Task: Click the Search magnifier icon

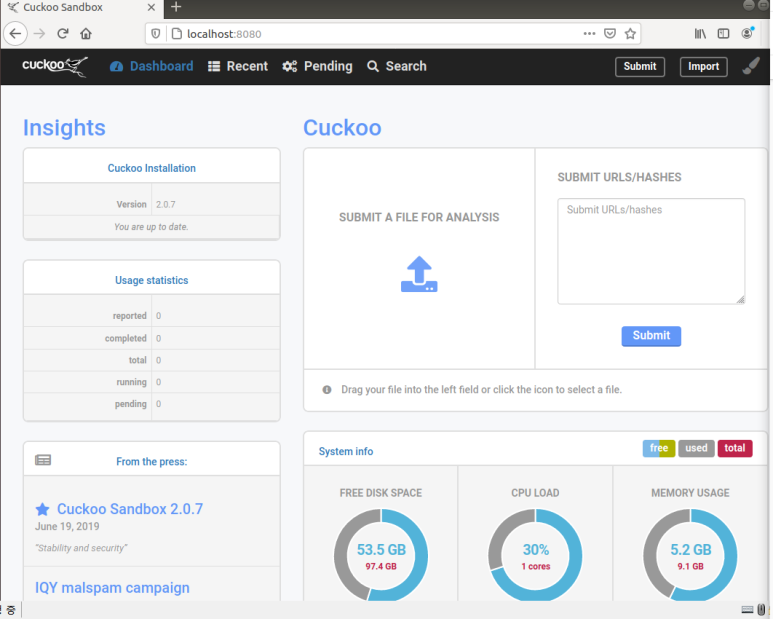Action: pos(373,67)
